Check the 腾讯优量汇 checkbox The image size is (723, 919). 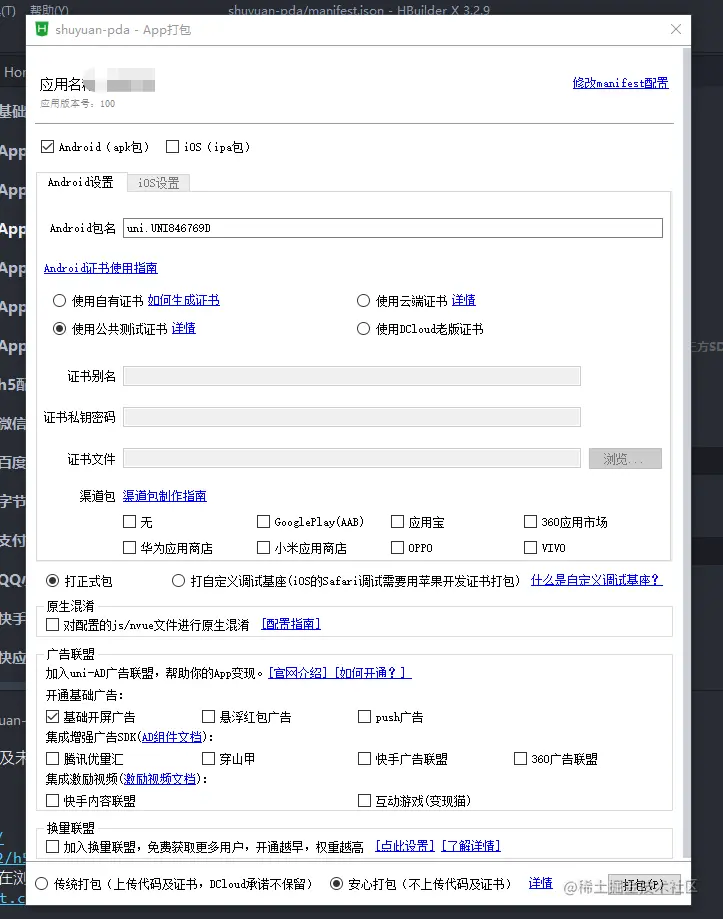pos(52,758)
